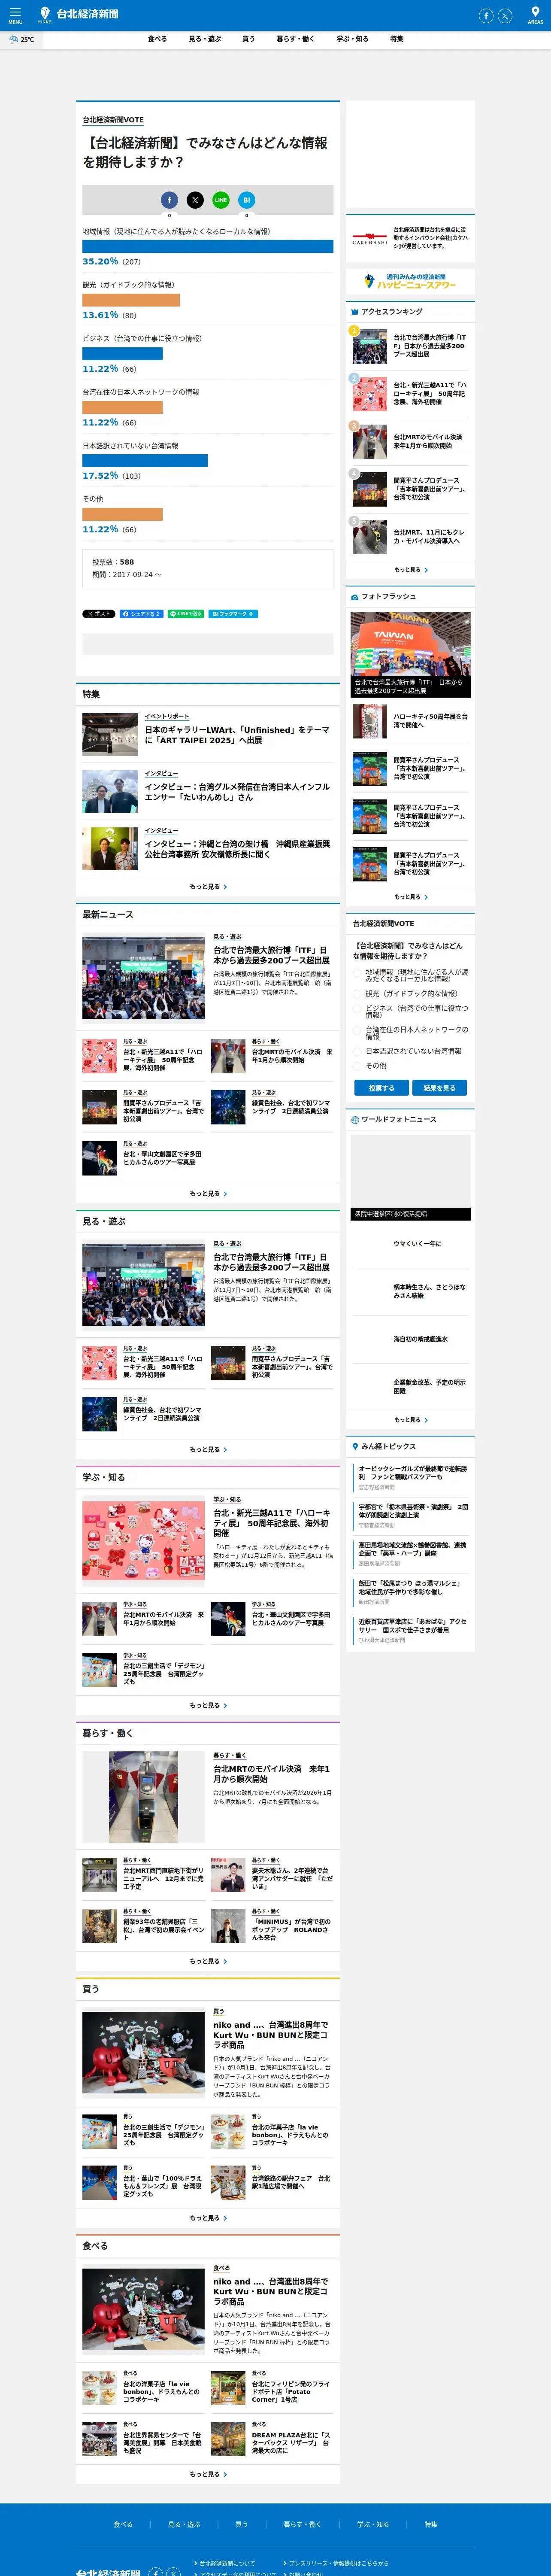
Task: Click the 投票する vote button
Action: point(381,1088)
